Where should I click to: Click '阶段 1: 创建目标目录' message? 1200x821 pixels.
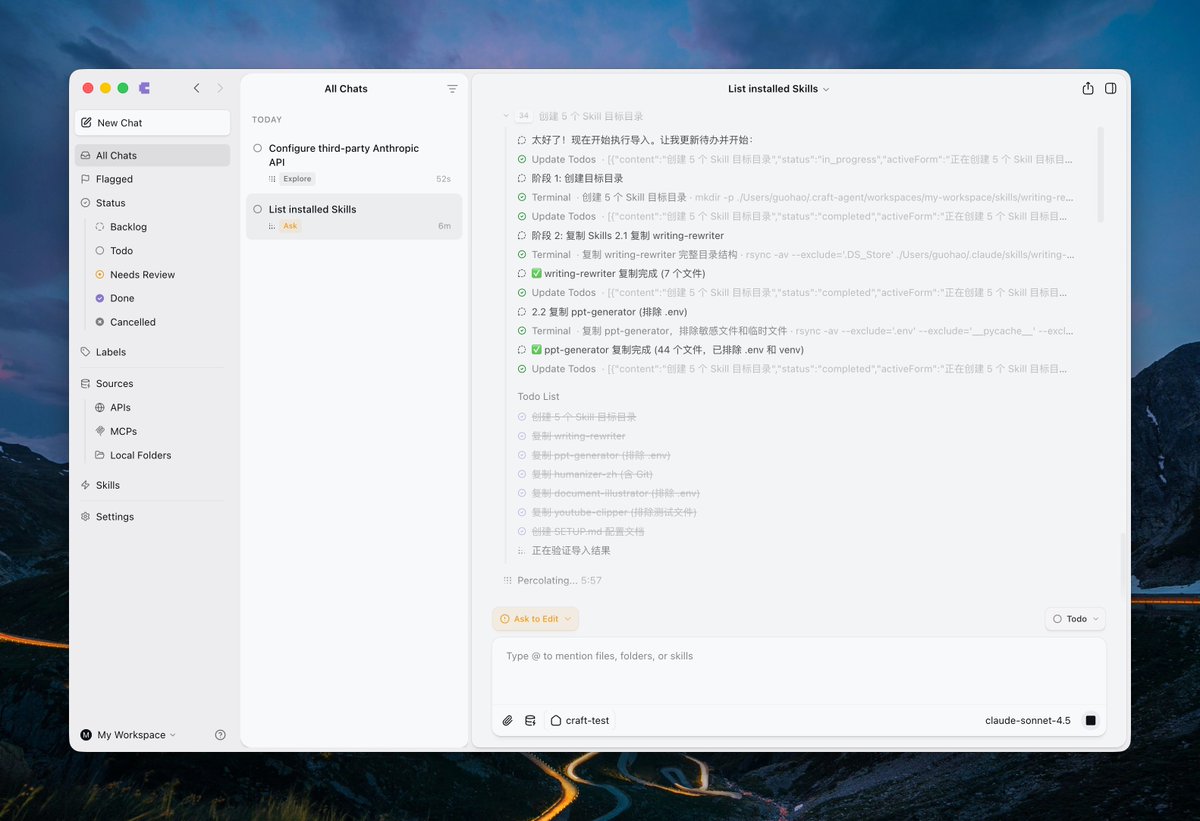click(579, 178)
